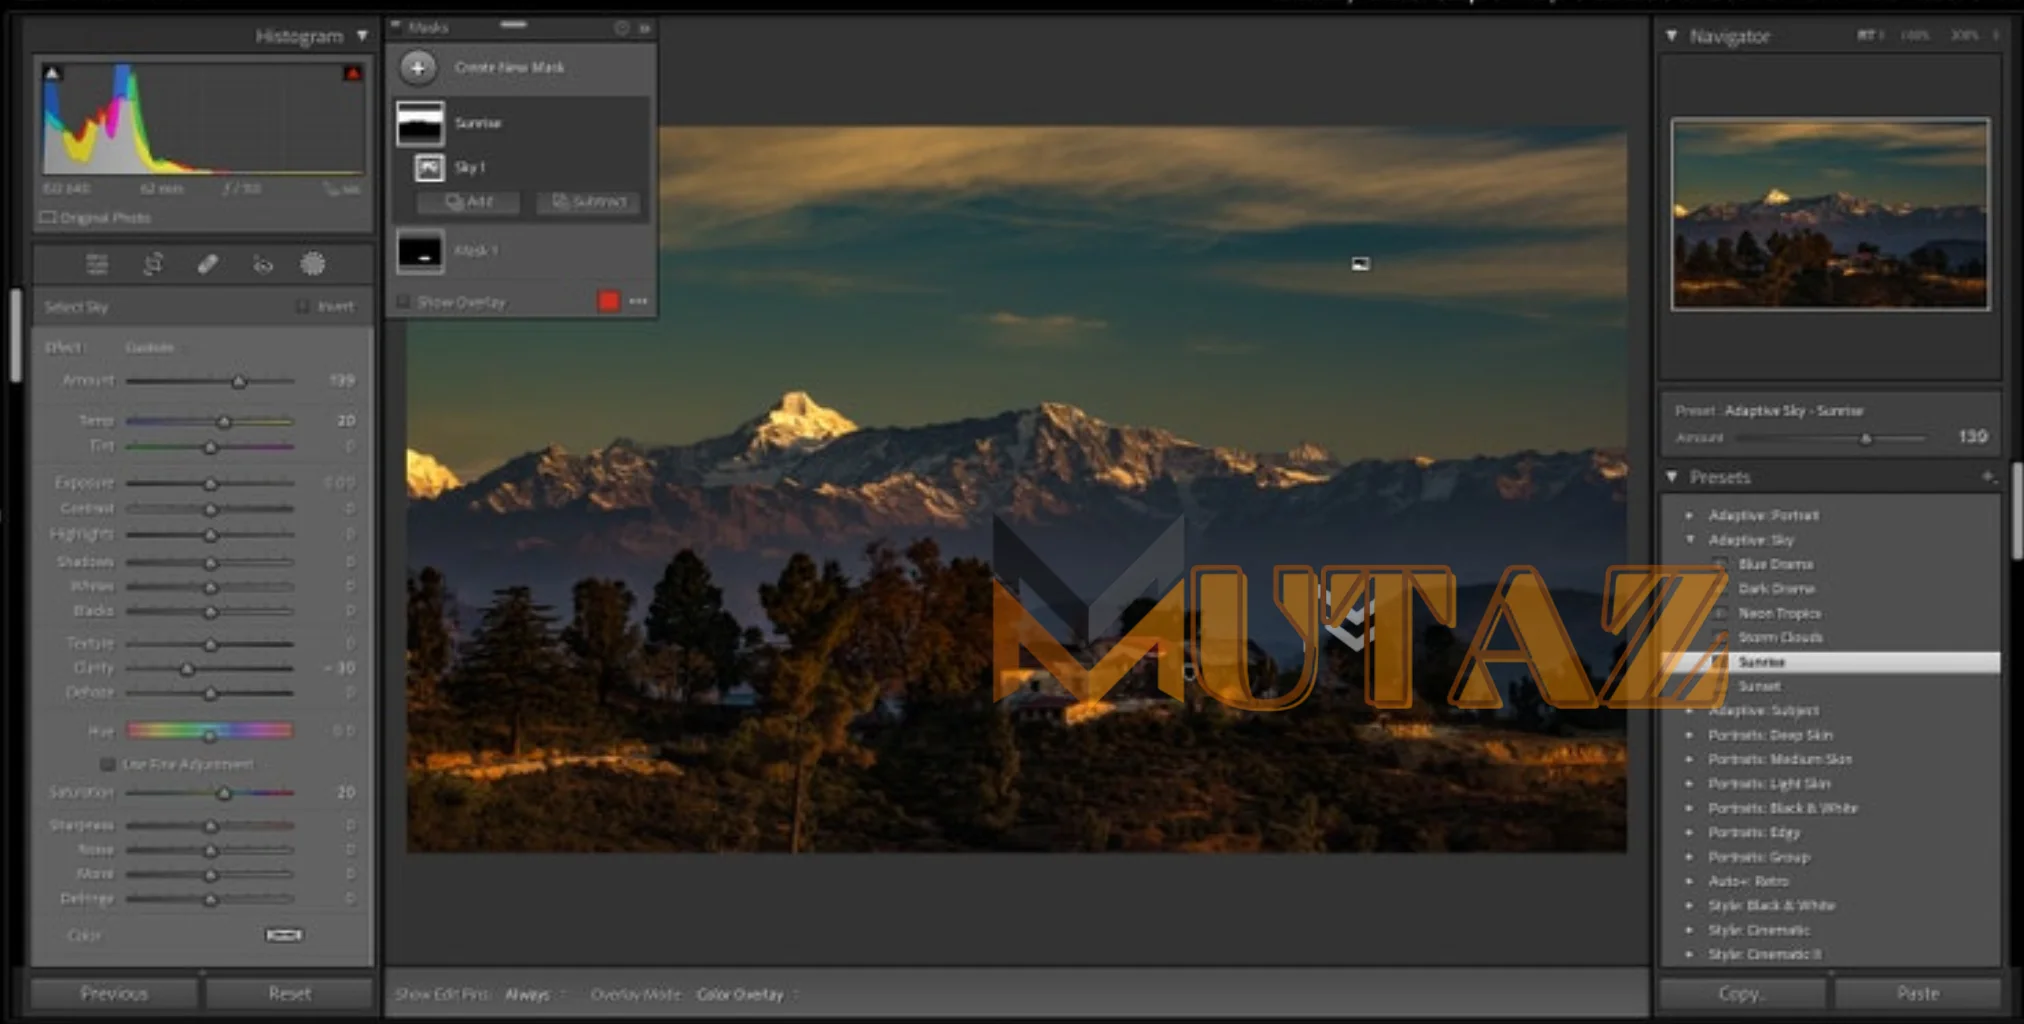Viewport: 2024px width, 1024px height.
Task: Expand the Auto+: Retro preset group
Action: 1689,882
